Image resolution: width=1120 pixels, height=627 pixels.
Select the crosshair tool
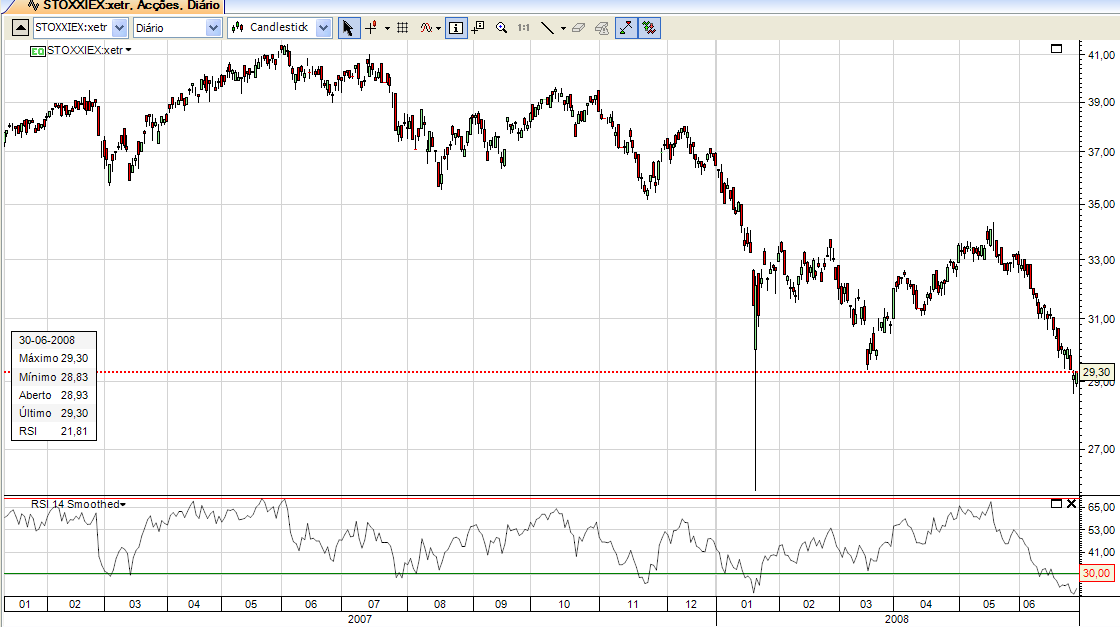tap(371, 28)
